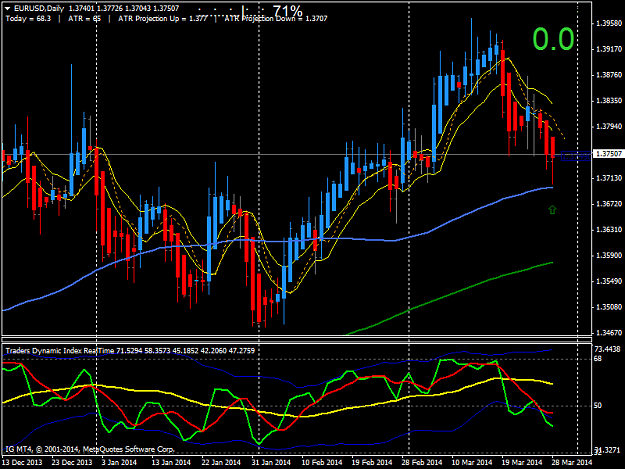Screen dimensions: 625x469
Task: Click price scale value 1.35490
Action: click(x=609, y=281)
